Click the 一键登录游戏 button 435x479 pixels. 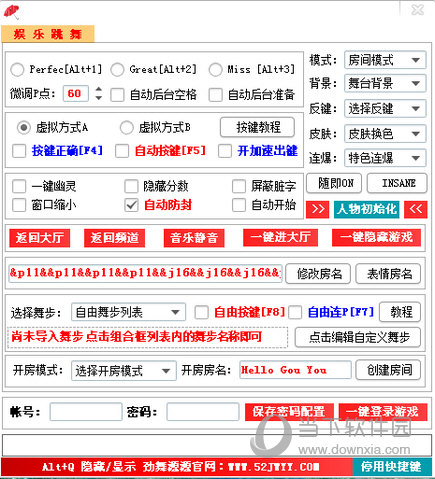click(x=383, y=412)
